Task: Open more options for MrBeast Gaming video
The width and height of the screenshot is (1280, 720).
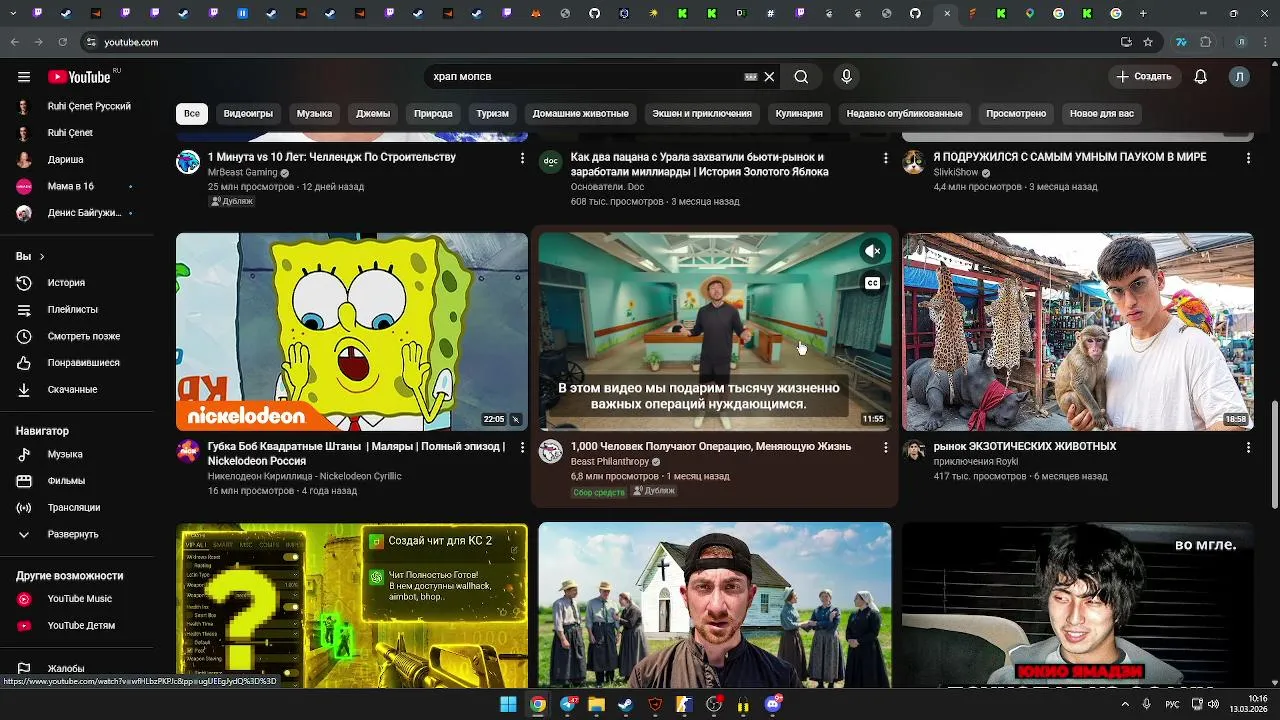Action: pos(522,158)
